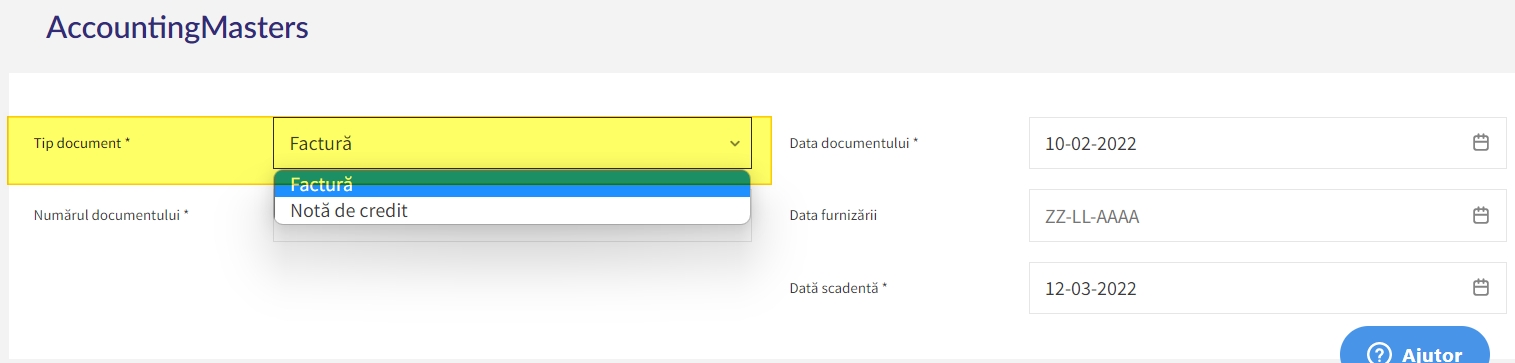The height and width of the screenshot is (363, 1515).
Task: Click the required asterisk next to Tip document
Action: click(127, 142)
